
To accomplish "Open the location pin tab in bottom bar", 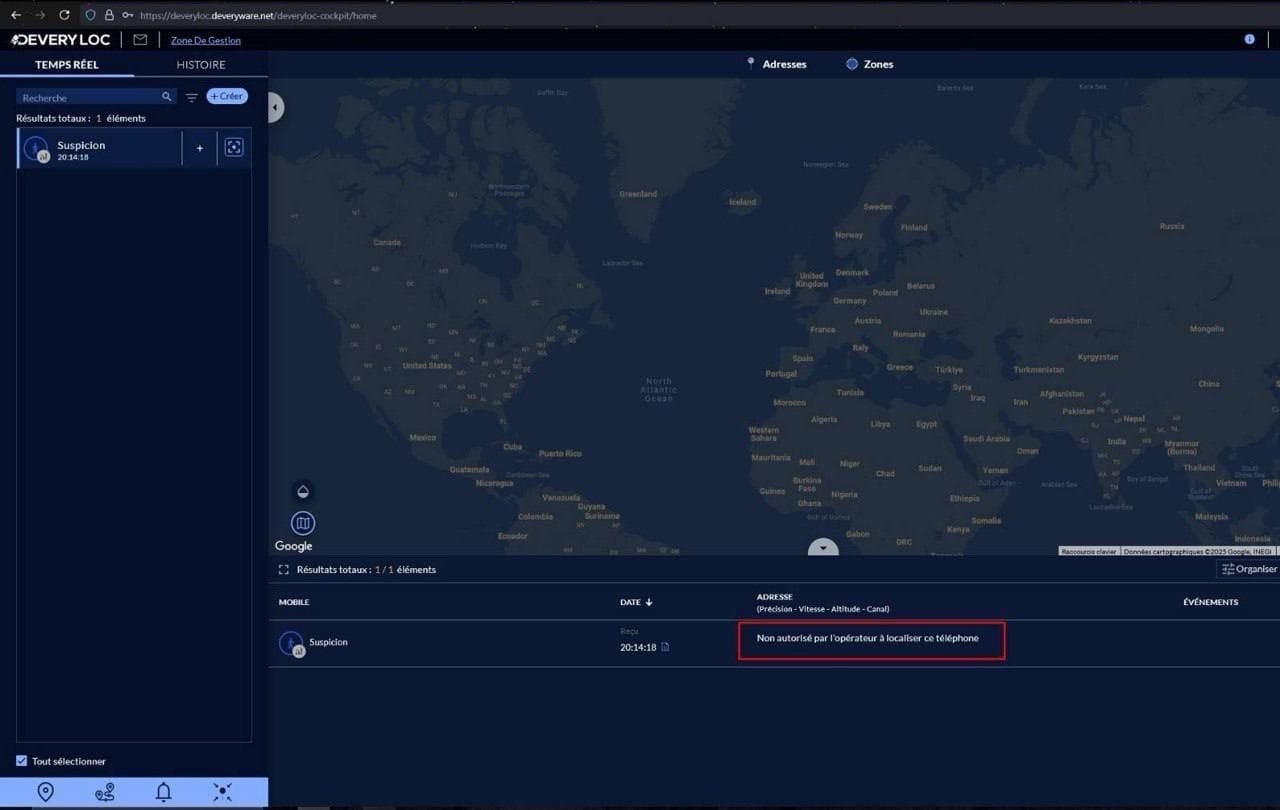I will (45, 792).
